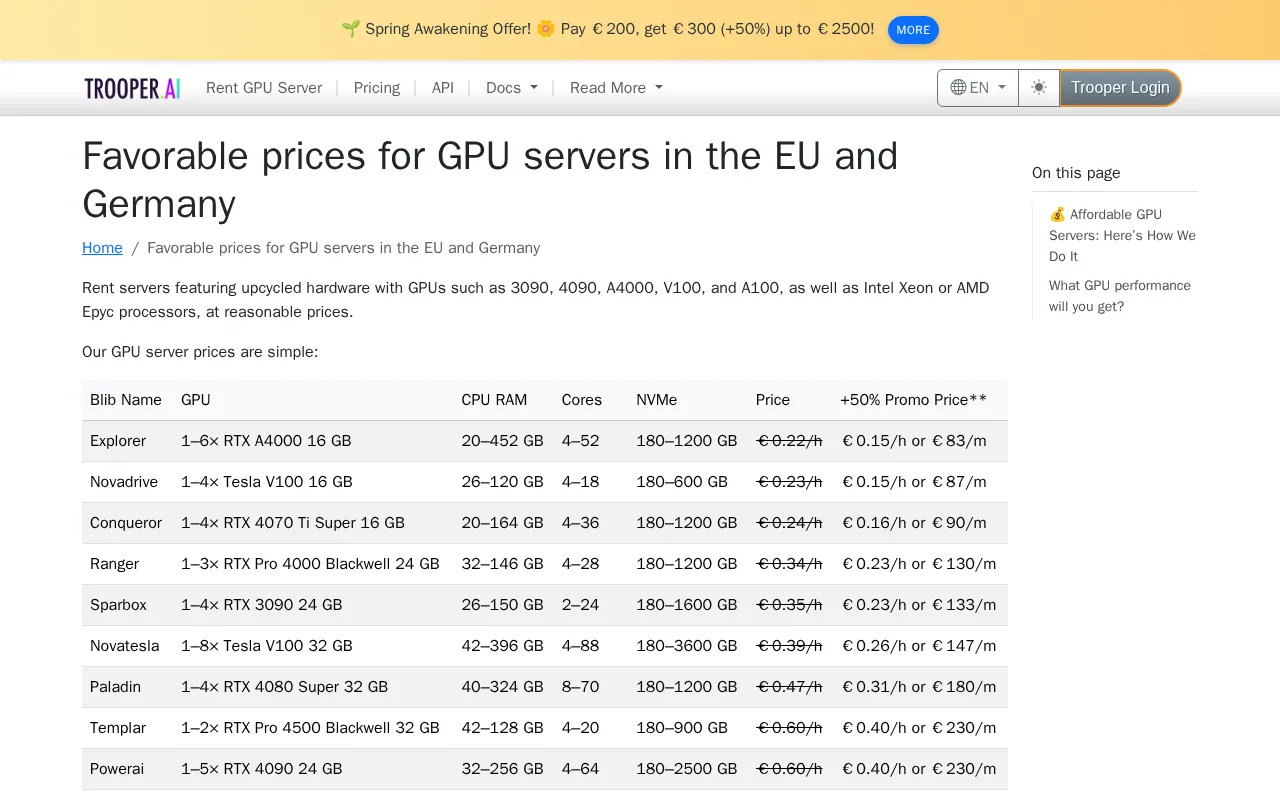Toggle the light/dark theme sun icon
The image size is (1280, 800).
(1039, 88)
